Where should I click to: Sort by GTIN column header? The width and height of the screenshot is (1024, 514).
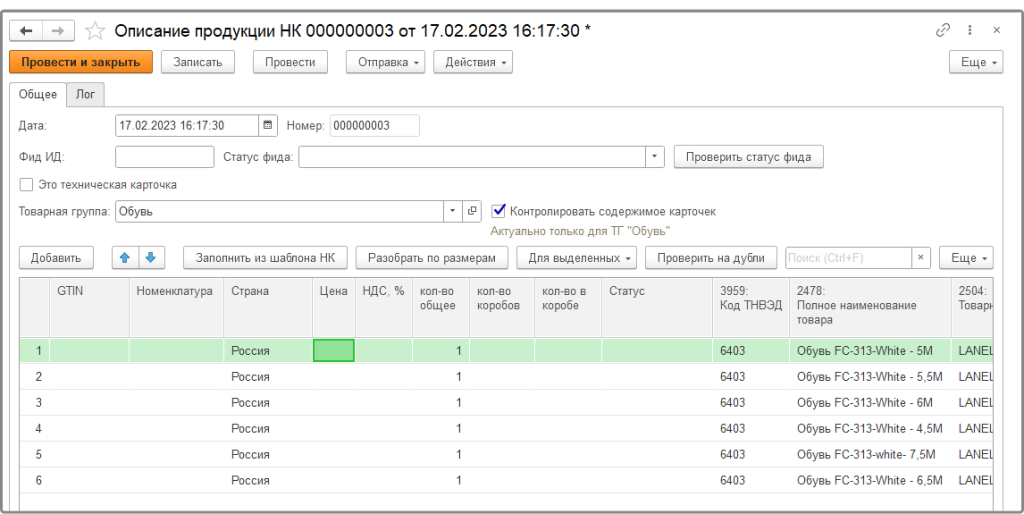89,307
